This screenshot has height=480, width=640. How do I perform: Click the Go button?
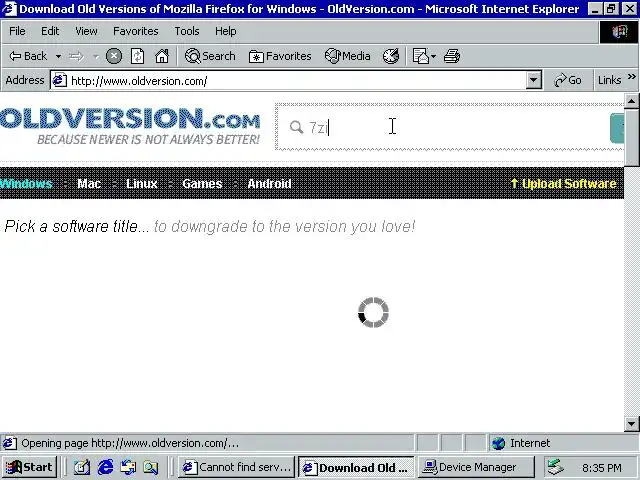tap(567, 80)
